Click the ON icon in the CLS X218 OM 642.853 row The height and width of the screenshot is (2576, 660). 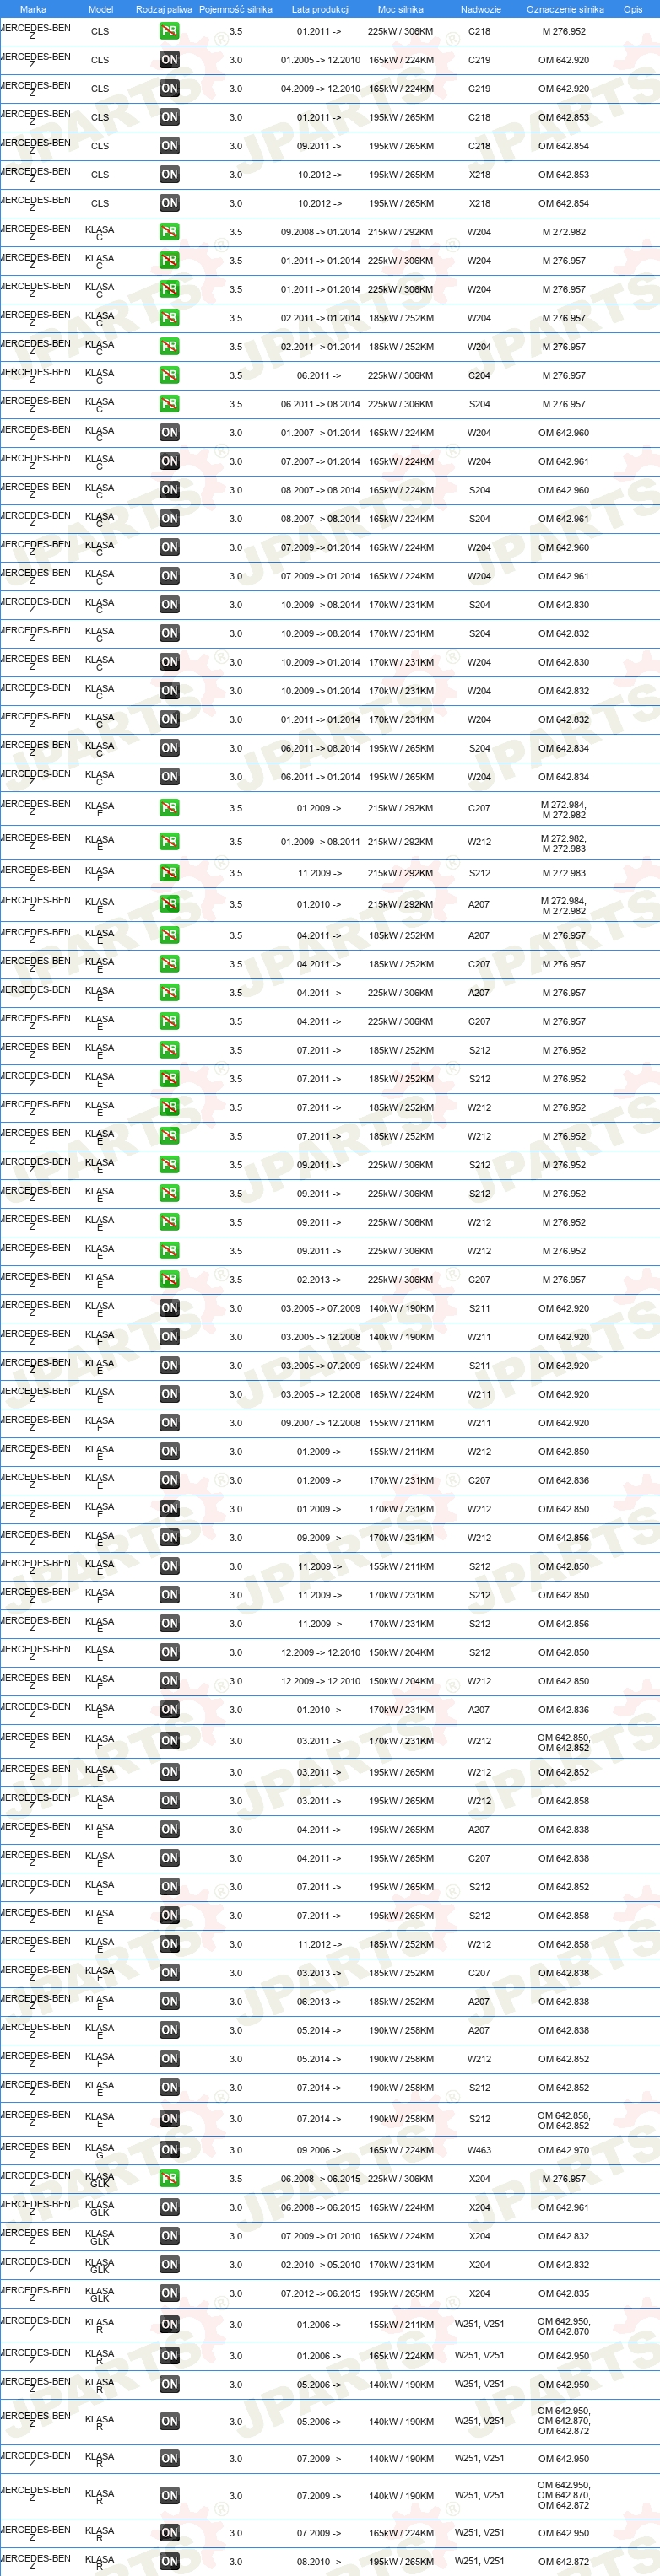click(x=169, y=174)
